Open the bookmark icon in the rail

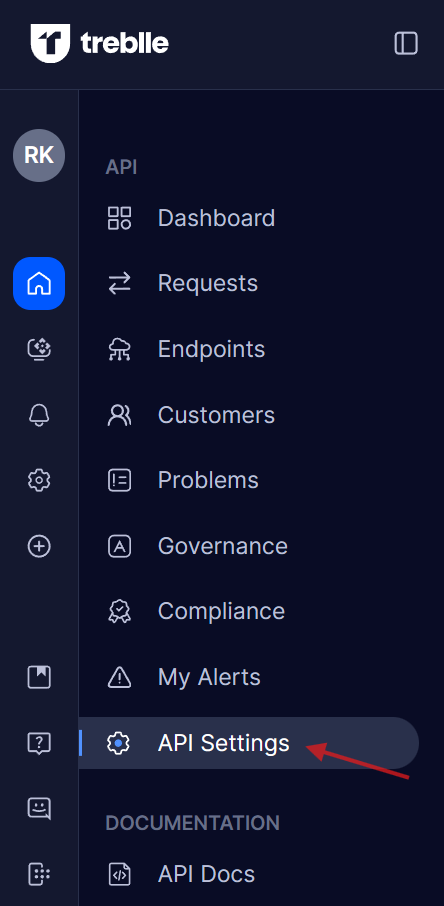pos(39,677)
